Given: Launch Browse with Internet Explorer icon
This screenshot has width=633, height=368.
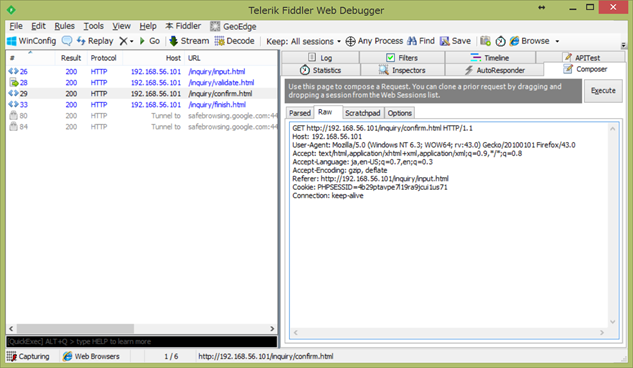Looking at the screenshot, I should 529,41.
